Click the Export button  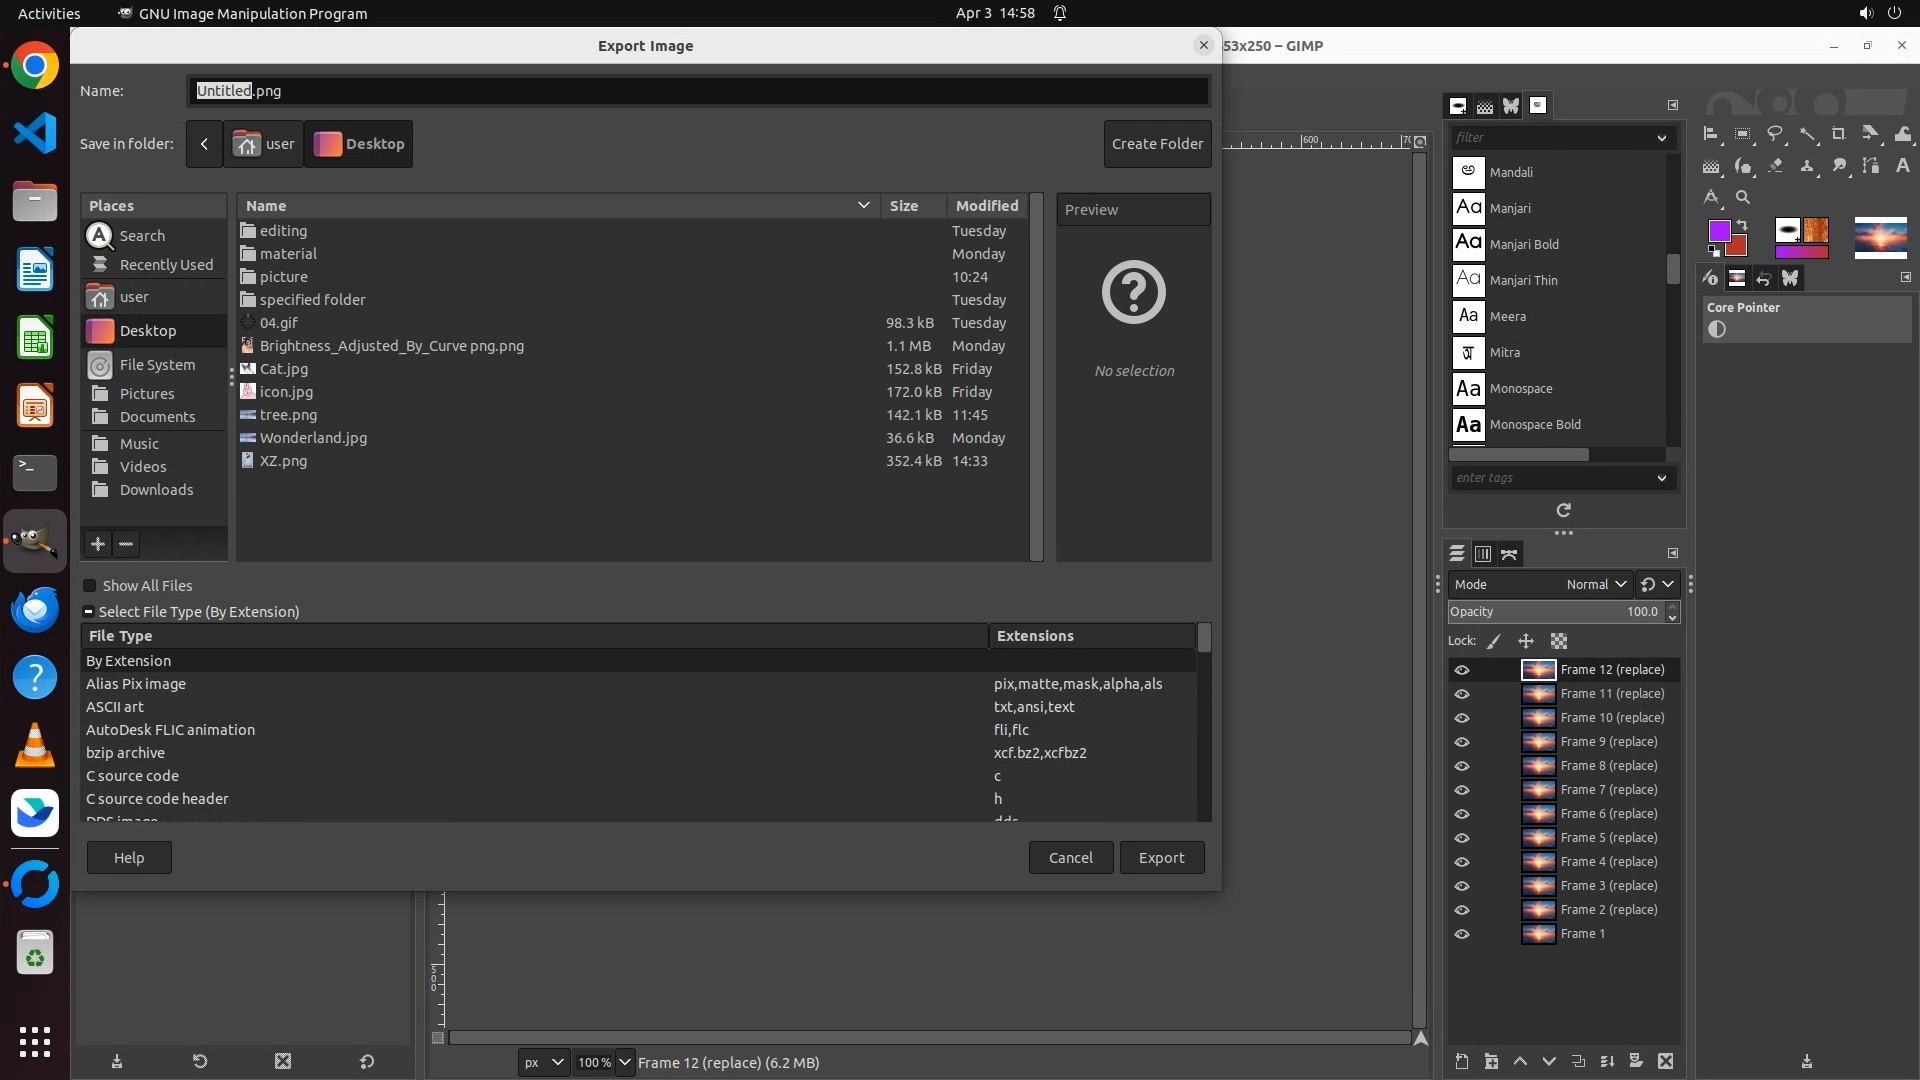point(1160,858)
